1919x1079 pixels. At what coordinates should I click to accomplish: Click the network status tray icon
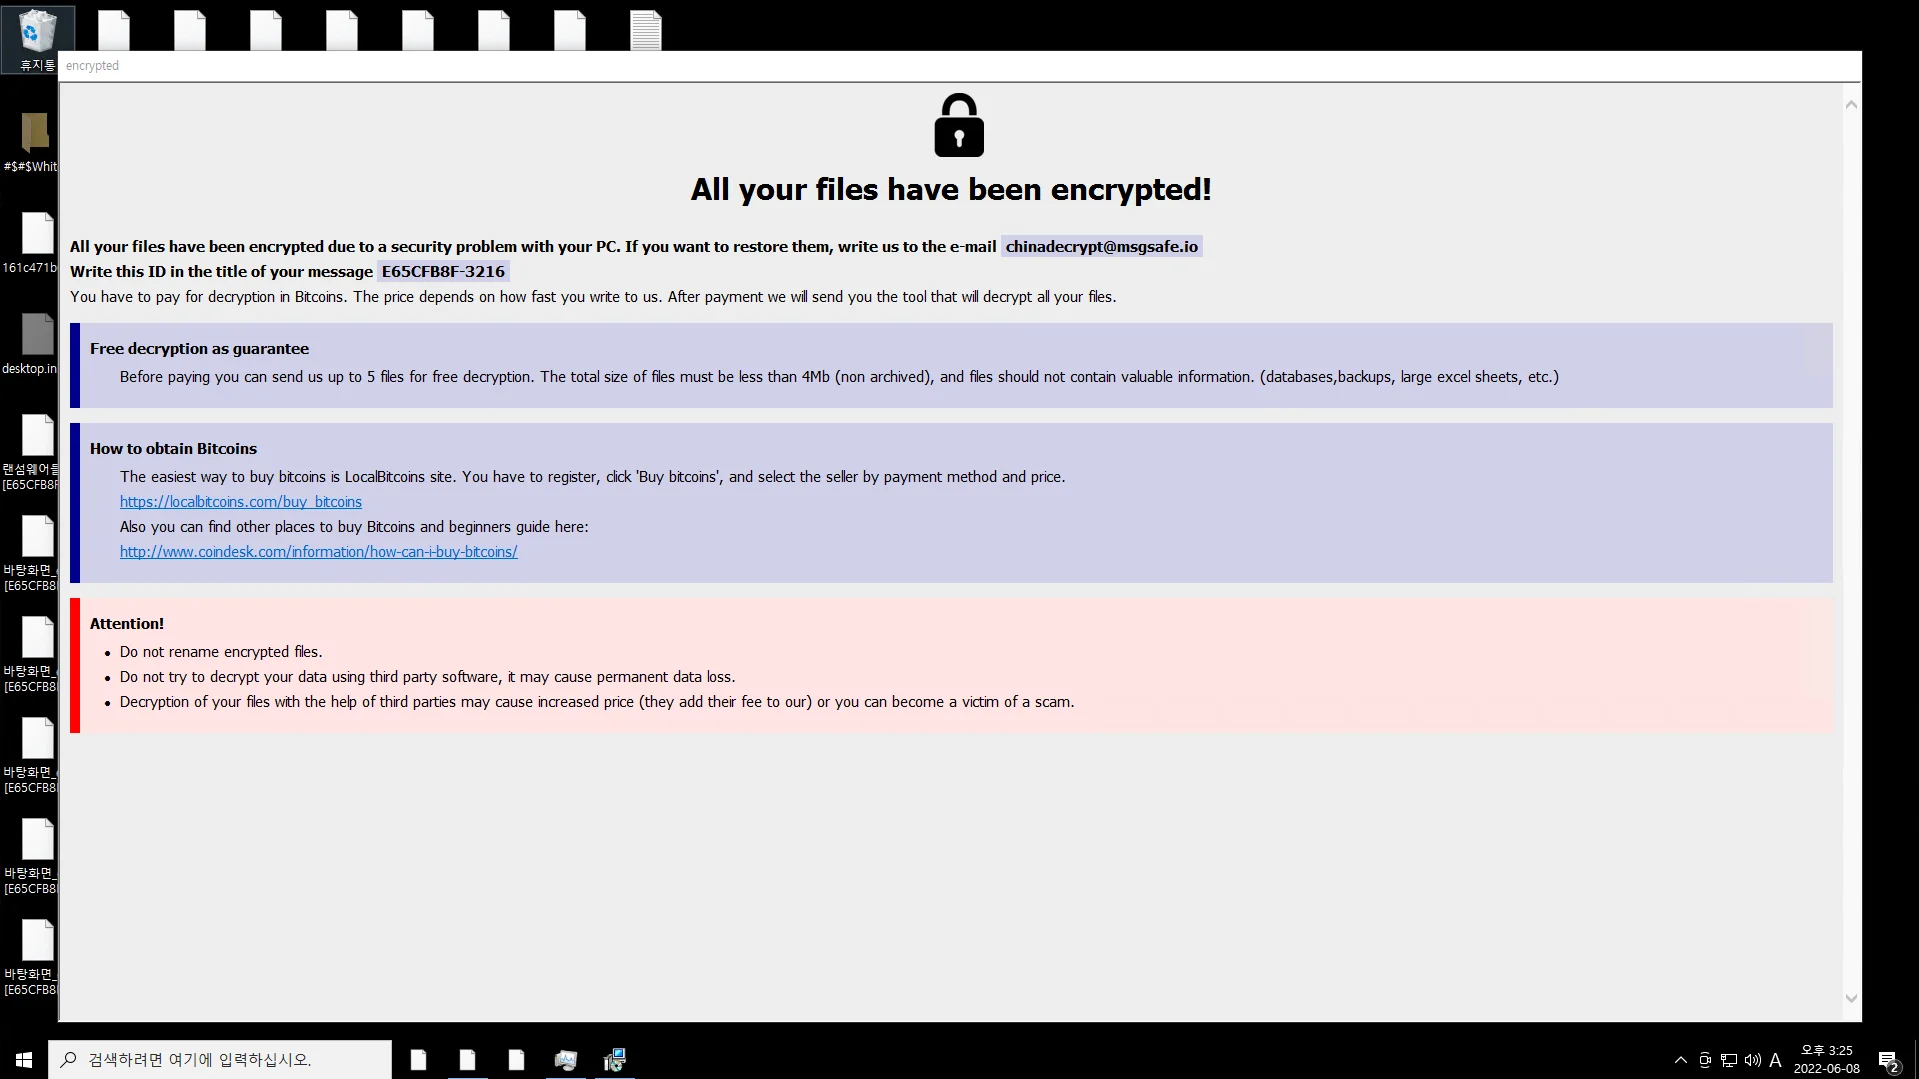pyautogui.click(x=1729, y=1060)
